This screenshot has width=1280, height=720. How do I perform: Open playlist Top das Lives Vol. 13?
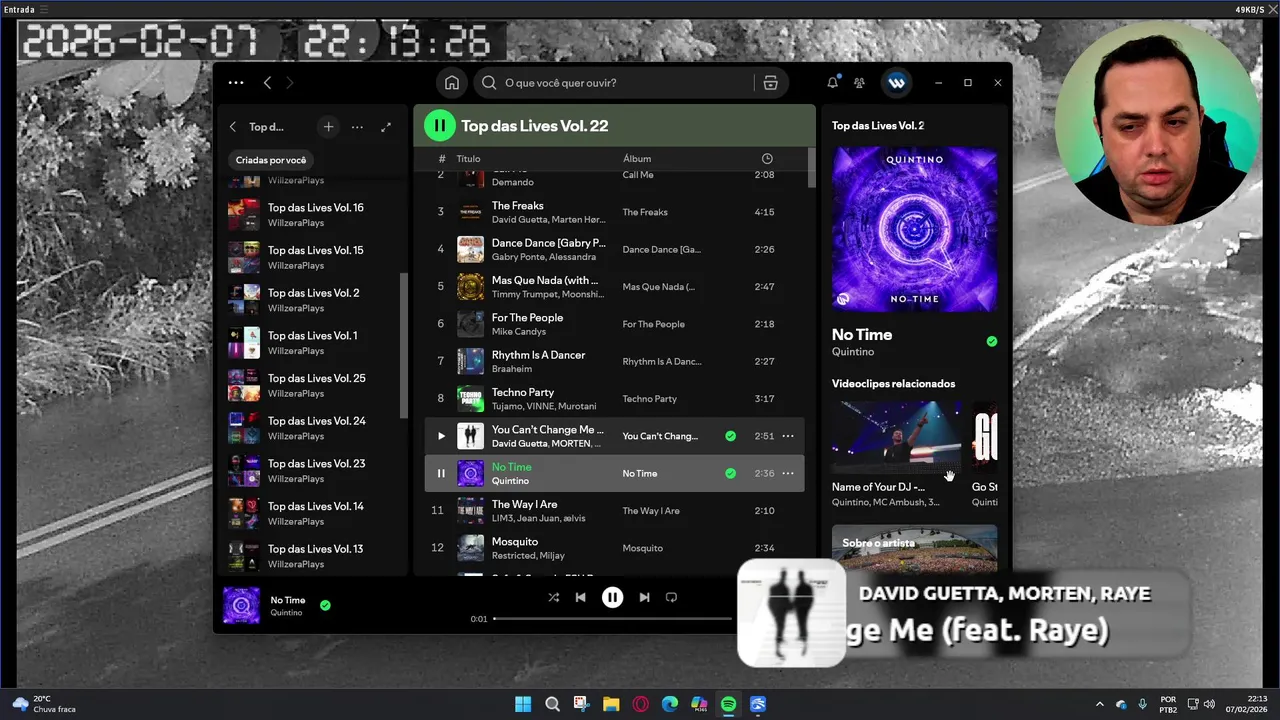[313, 556]
